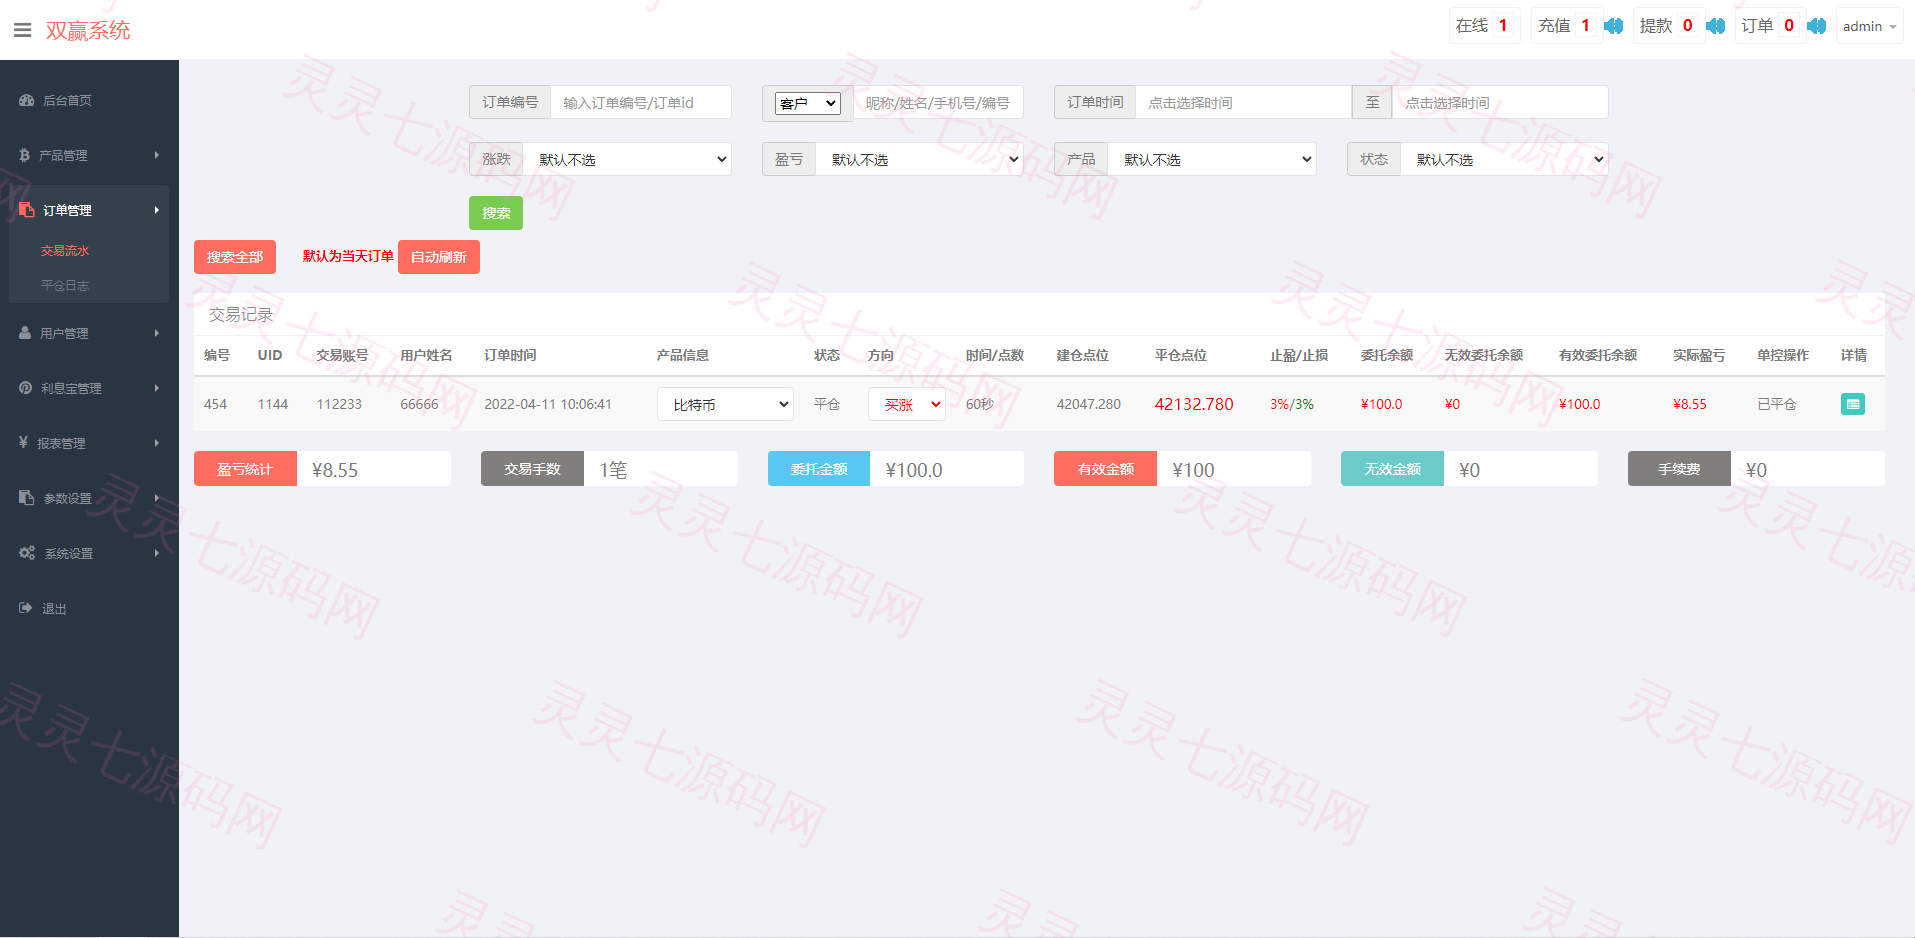Open the 产品 filter dropdown
Screen dimensions: 1915x938
pyautogui.click(x=1212, y=159)
